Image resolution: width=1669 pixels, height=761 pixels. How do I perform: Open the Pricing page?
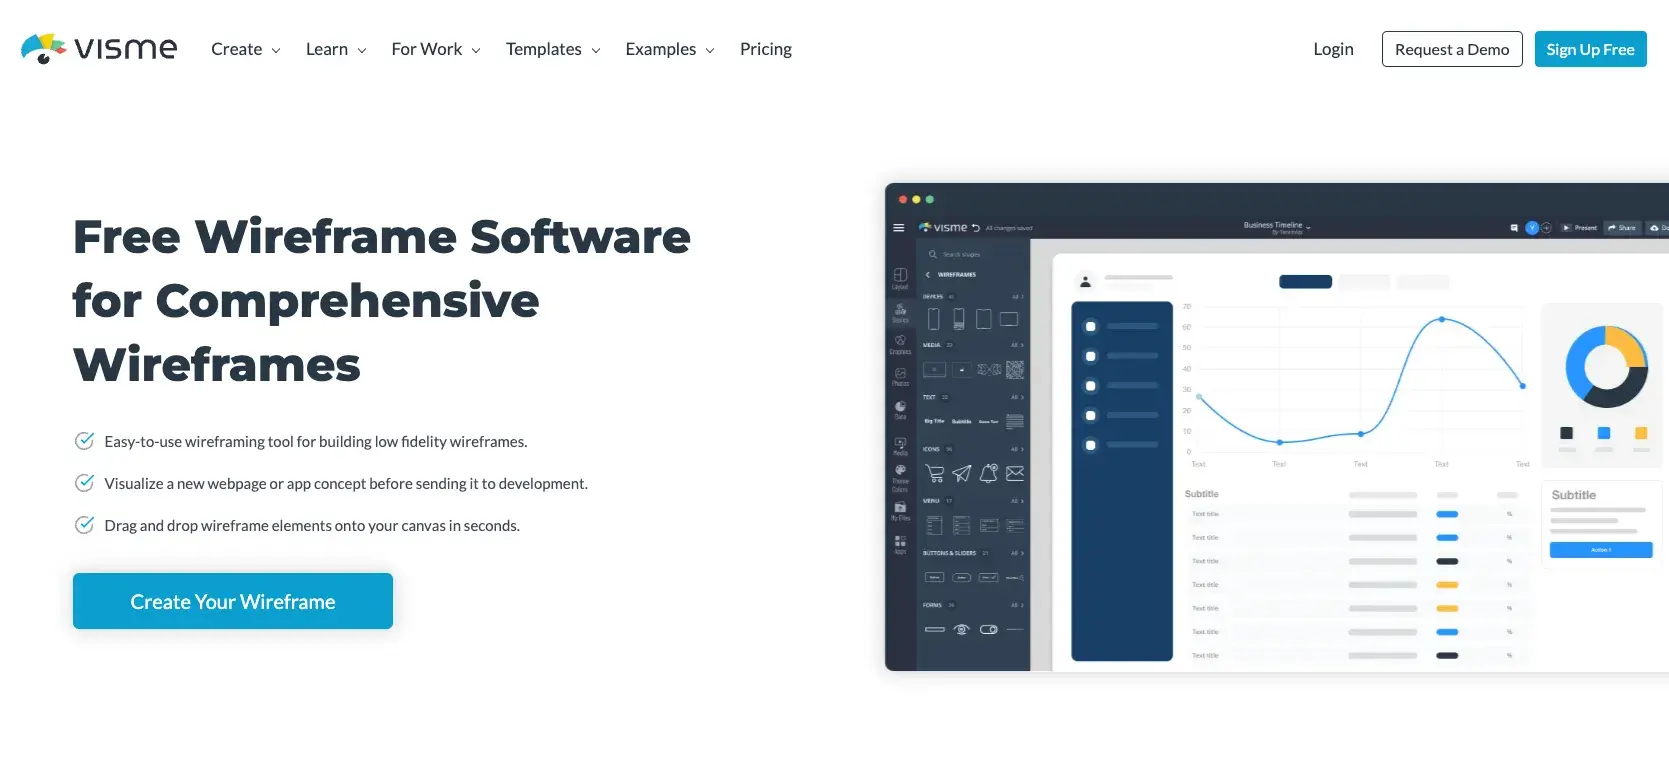tap(765, 49)
